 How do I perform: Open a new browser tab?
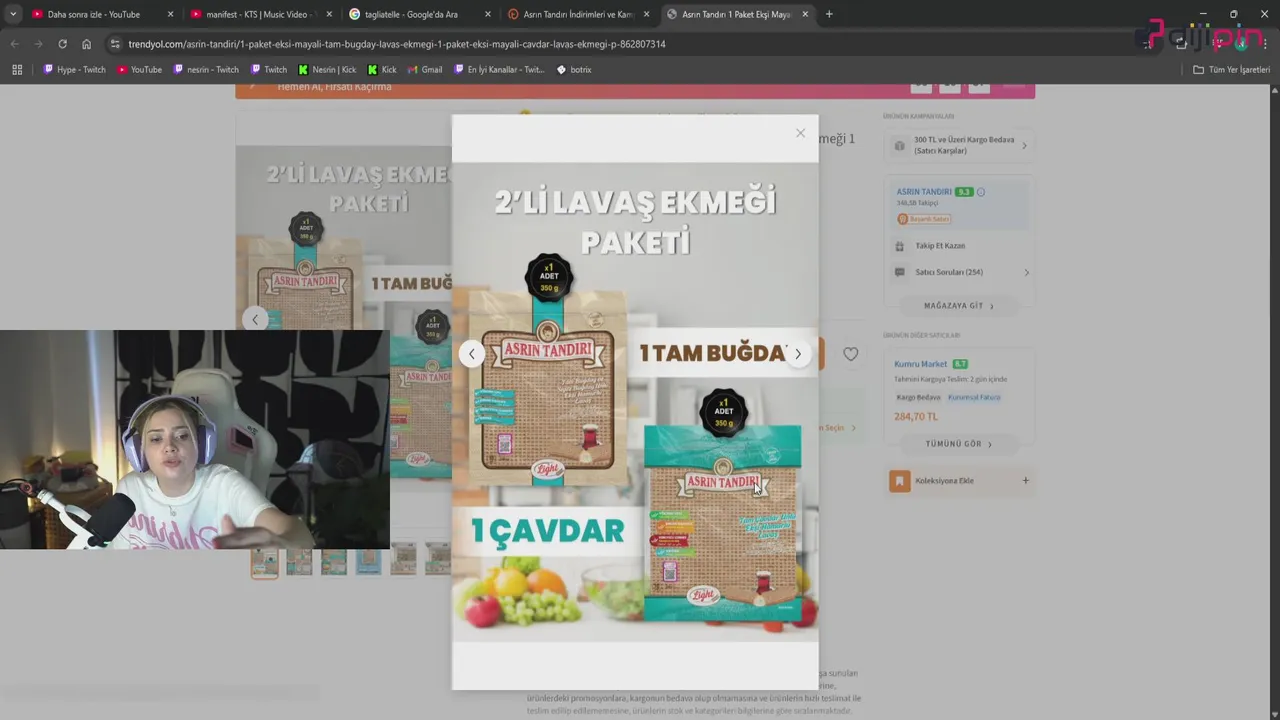point(829,14)
